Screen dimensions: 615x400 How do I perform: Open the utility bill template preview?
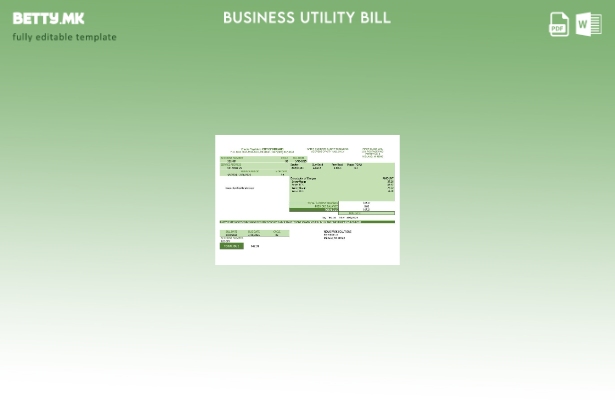point(307,199)
